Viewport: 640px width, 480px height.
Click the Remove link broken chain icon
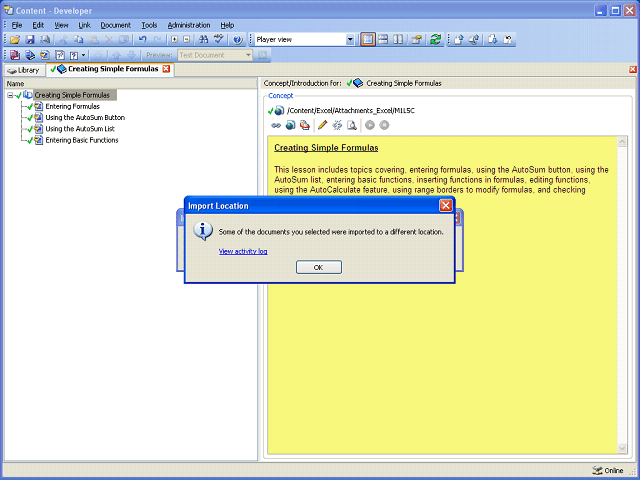click(337, 125)
